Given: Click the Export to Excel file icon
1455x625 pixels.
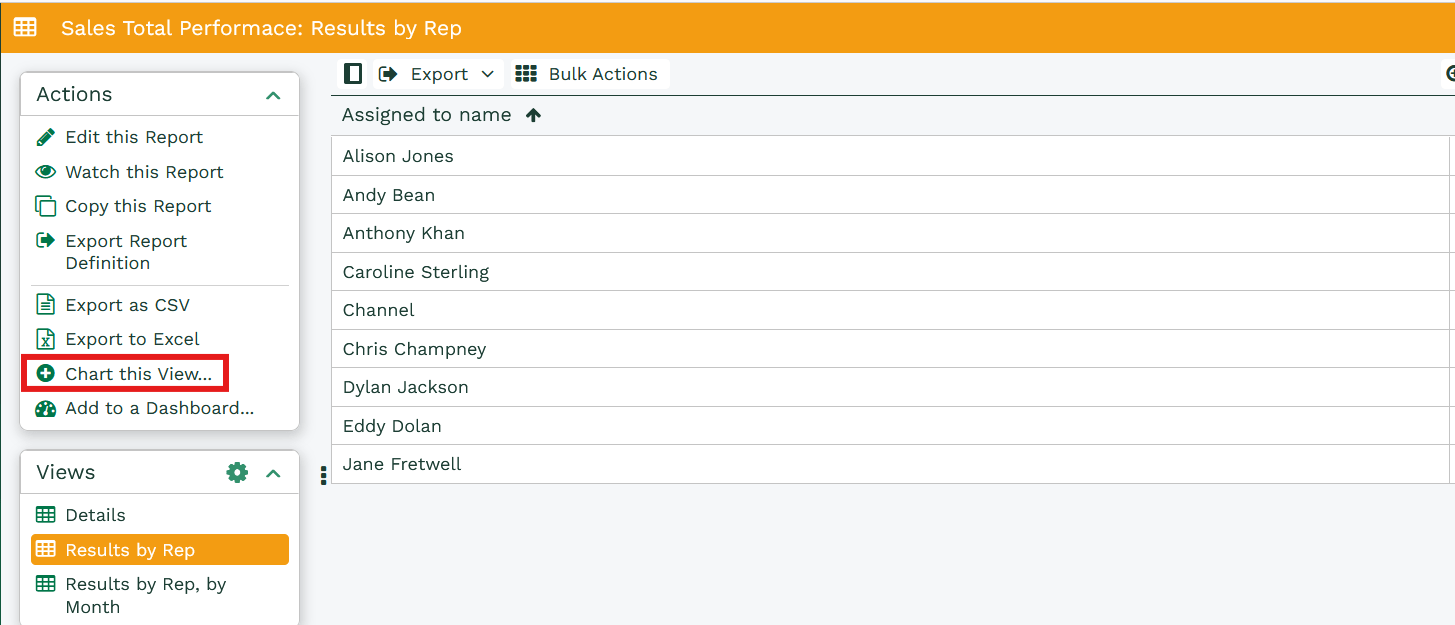Looking at the screenshot, I should coord(45,339).
